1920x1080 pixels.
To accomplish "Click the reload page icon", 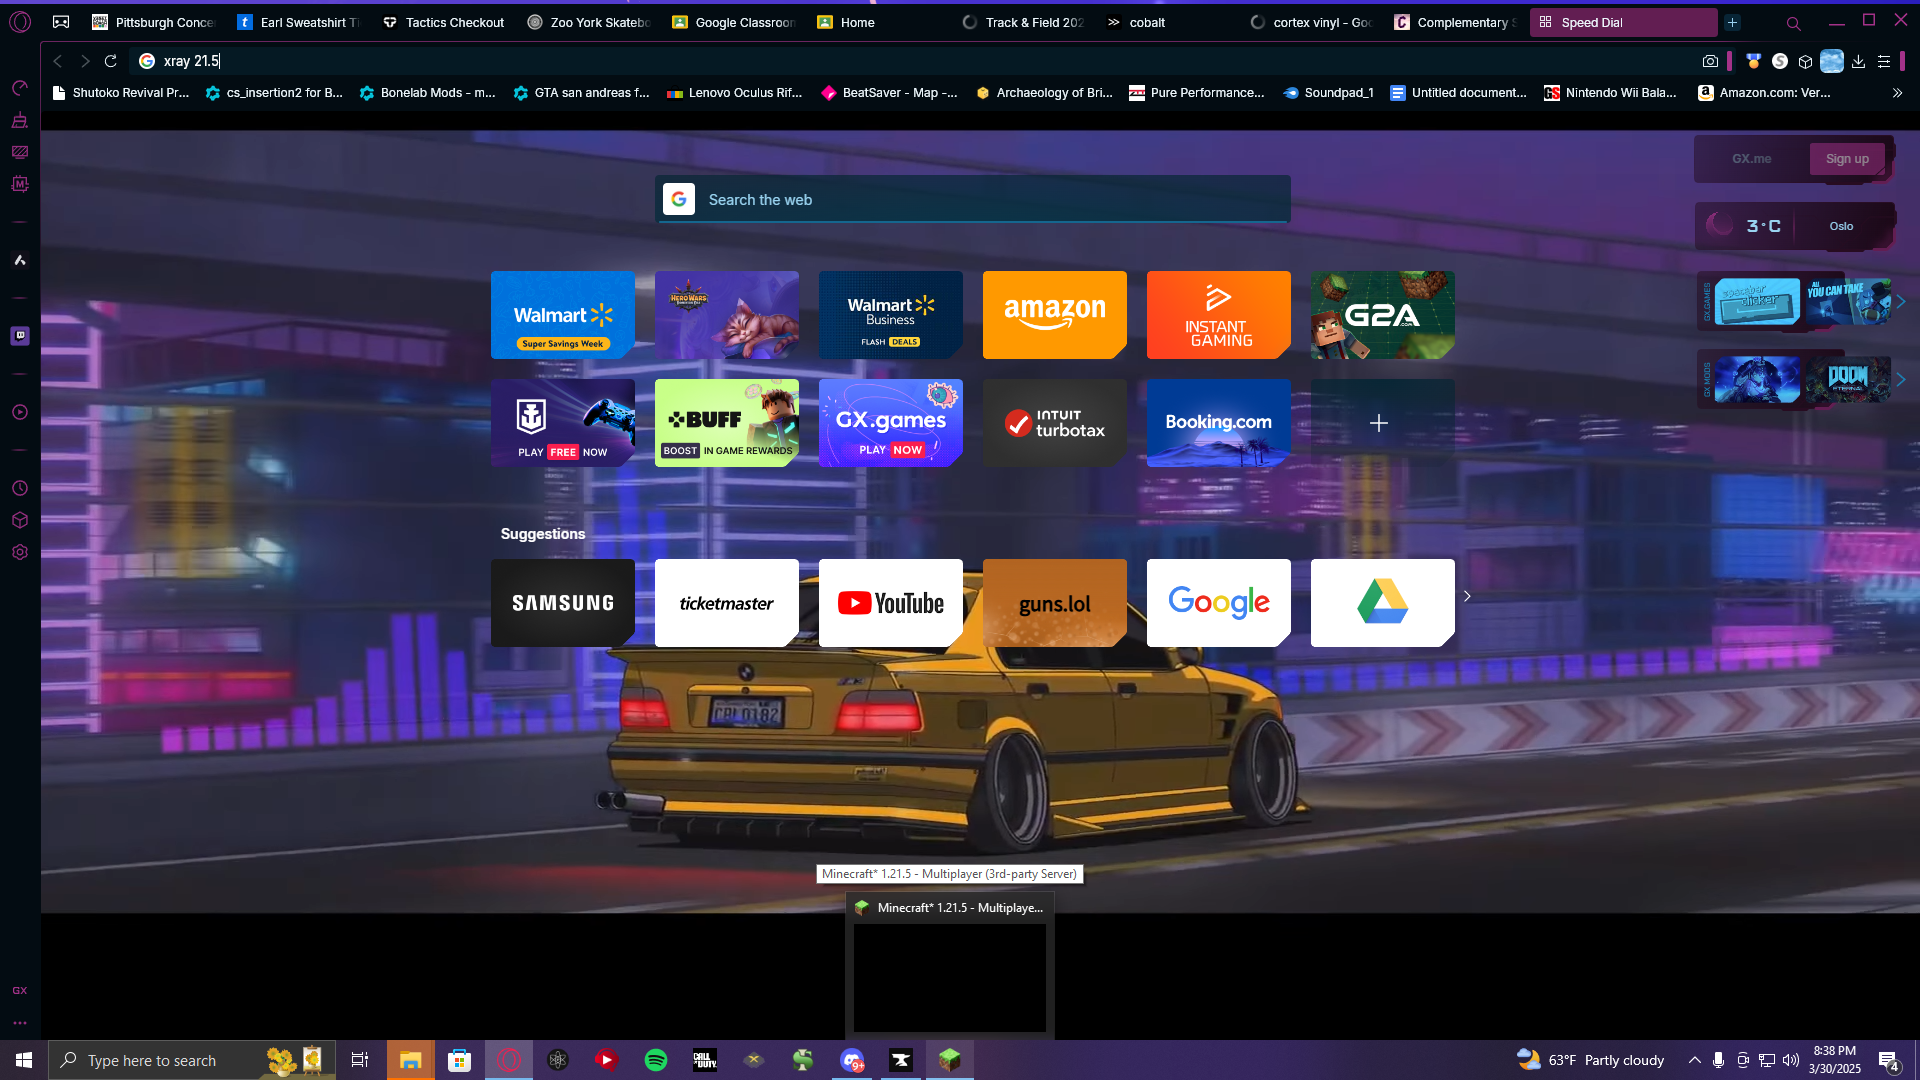I will tap(111, 61).
